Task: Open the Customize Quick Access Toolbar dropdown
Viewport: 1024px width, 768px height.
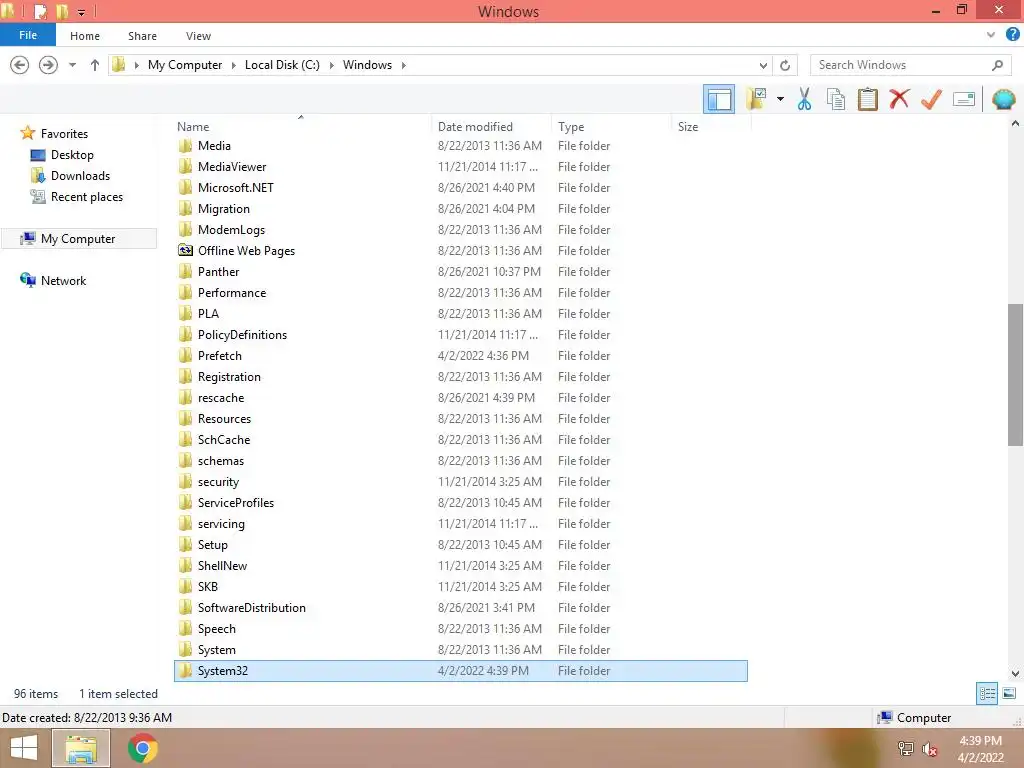Action: click(x=82, y=12)
